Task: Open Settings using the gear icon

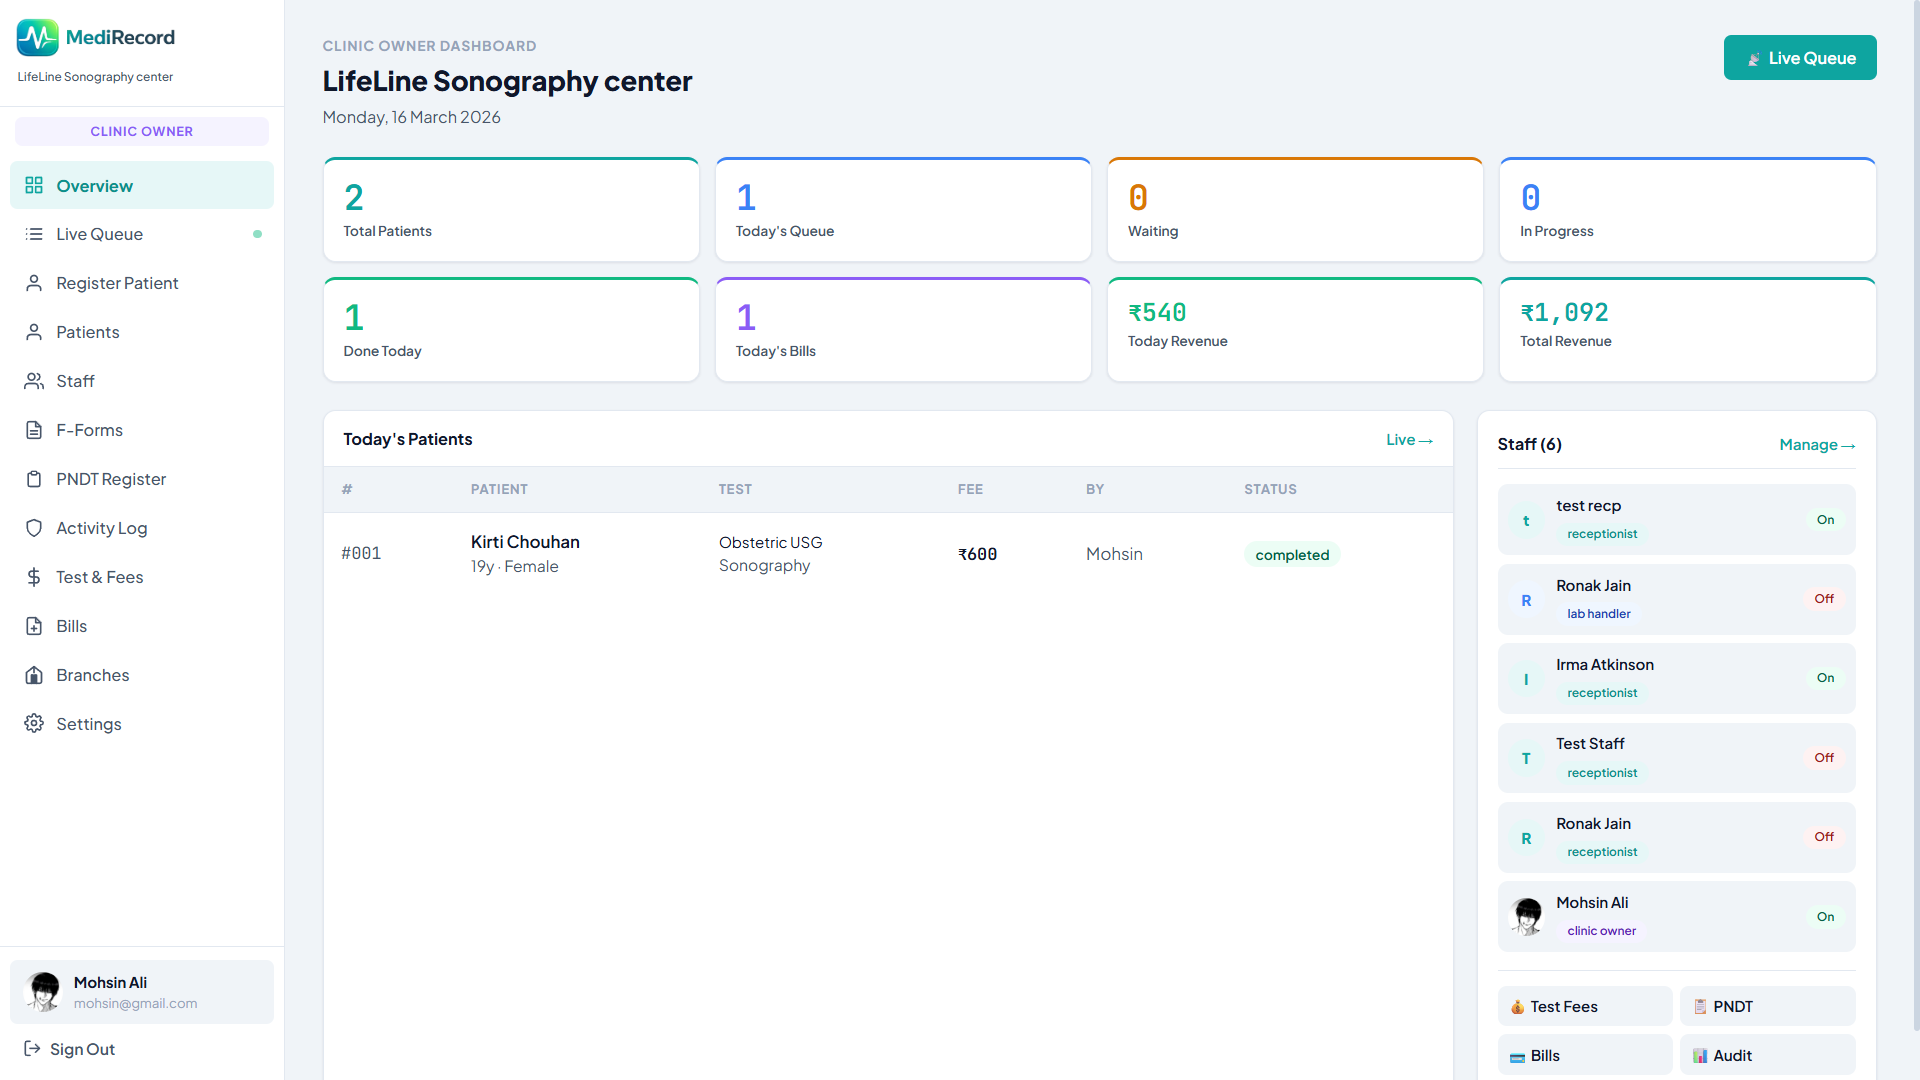Action: [x=34, y=723]
